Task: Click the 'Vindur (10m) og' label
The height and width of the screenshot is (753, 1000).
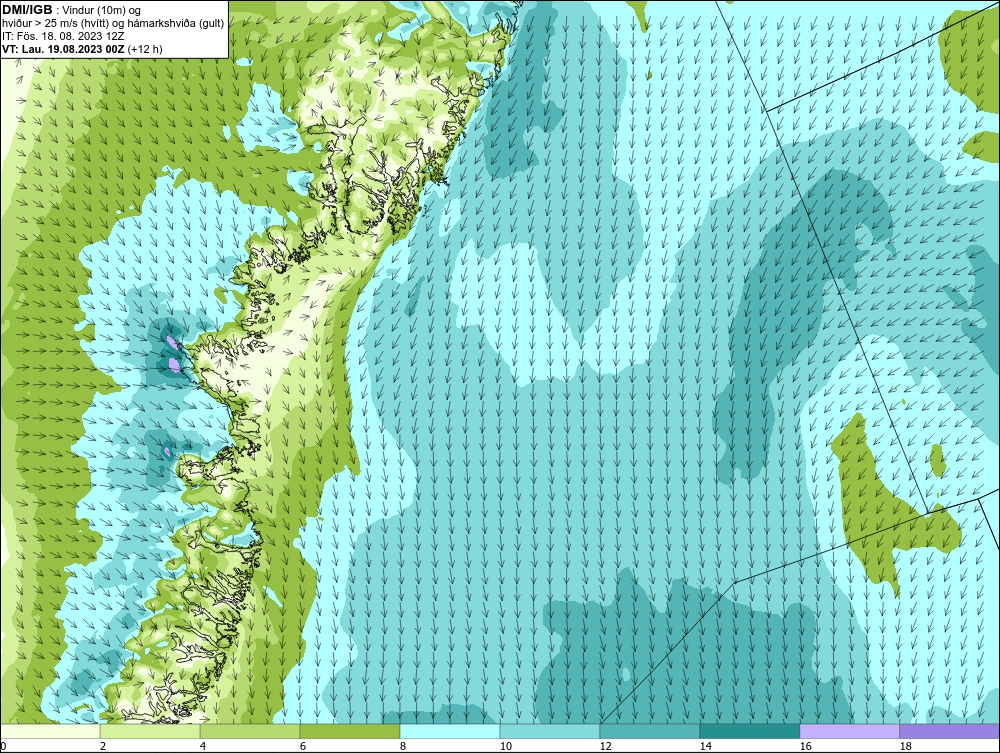Action: [x=100, y=11]
